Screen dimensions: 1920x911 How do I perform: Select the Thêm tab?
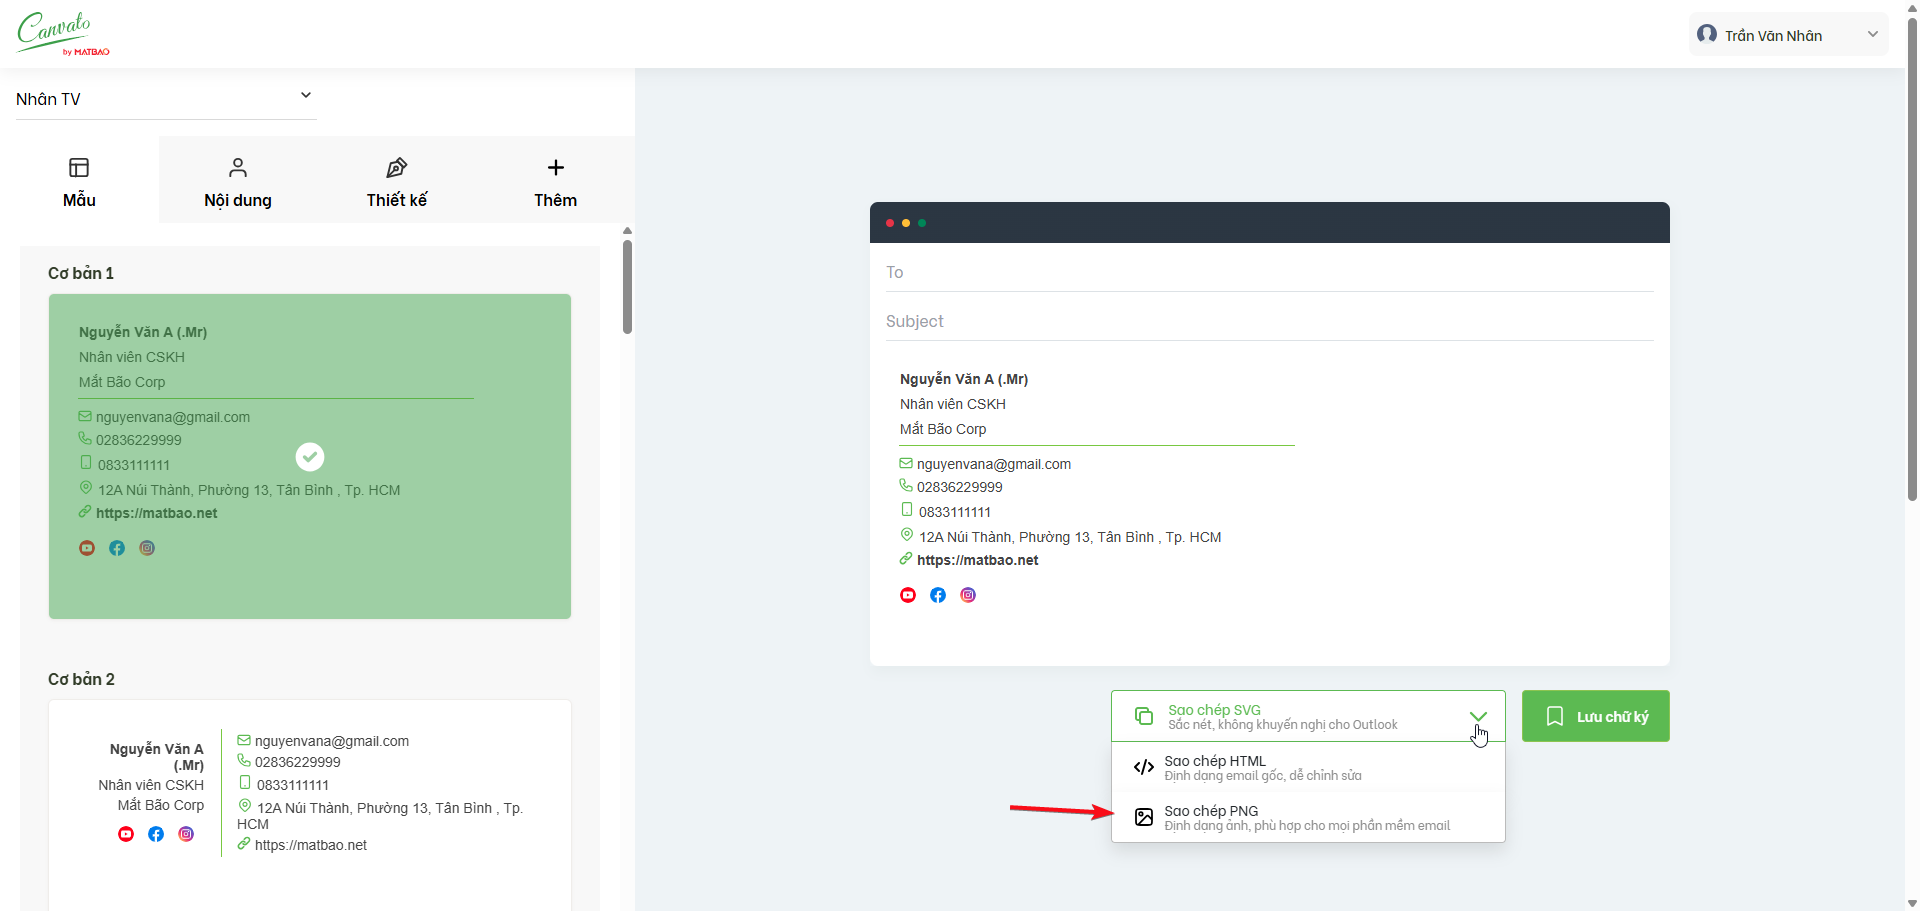555,182
